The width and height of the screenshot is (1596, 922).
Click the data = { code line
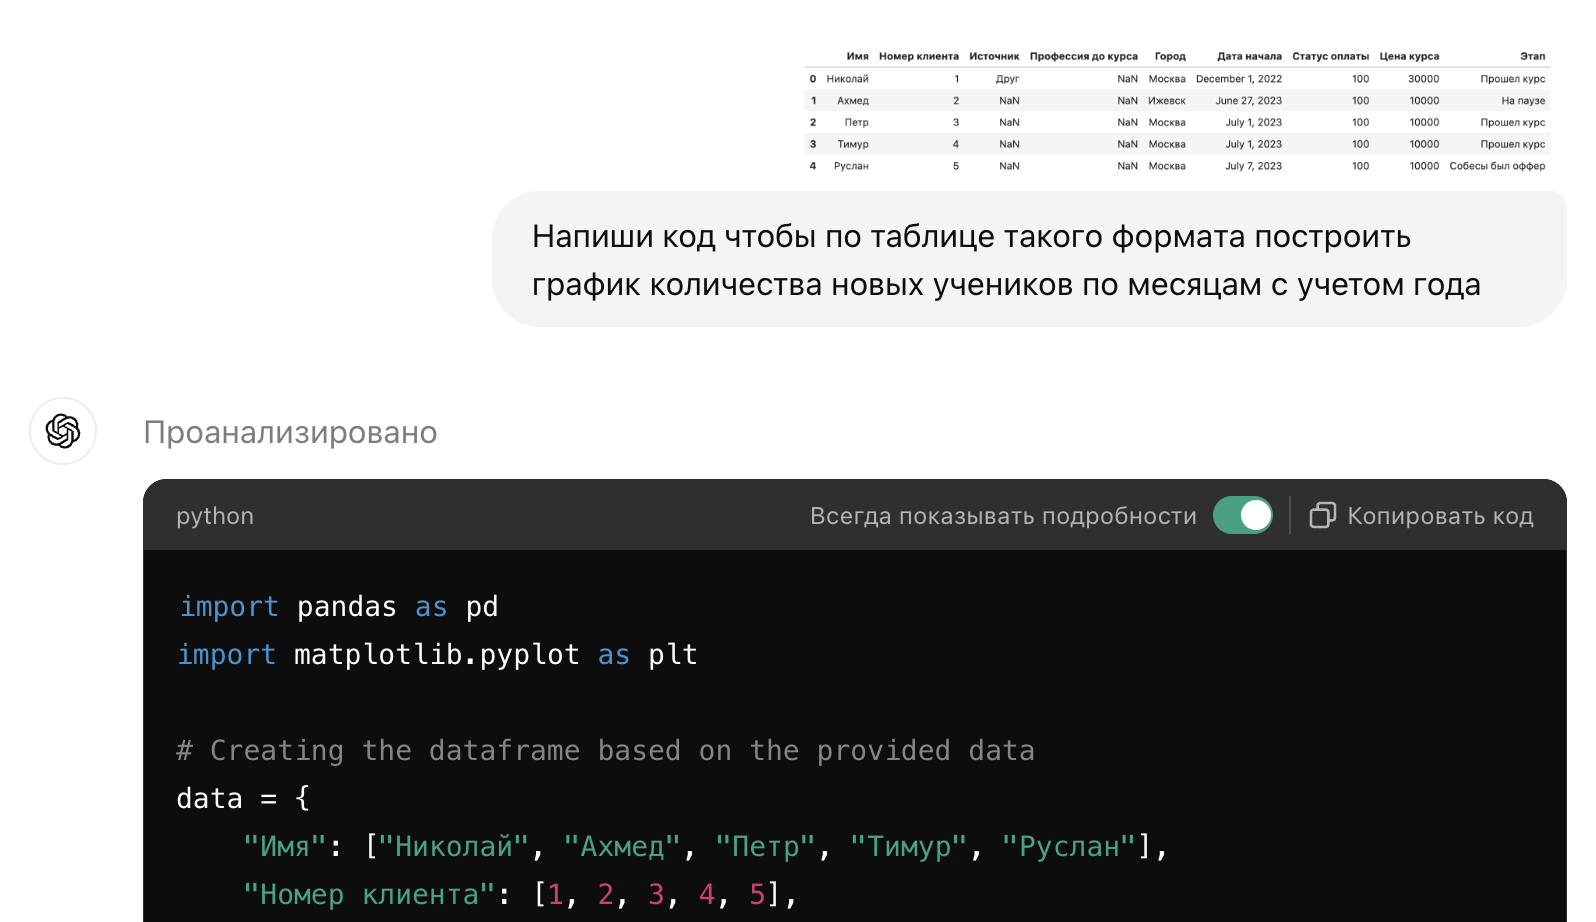coord(243,799)
